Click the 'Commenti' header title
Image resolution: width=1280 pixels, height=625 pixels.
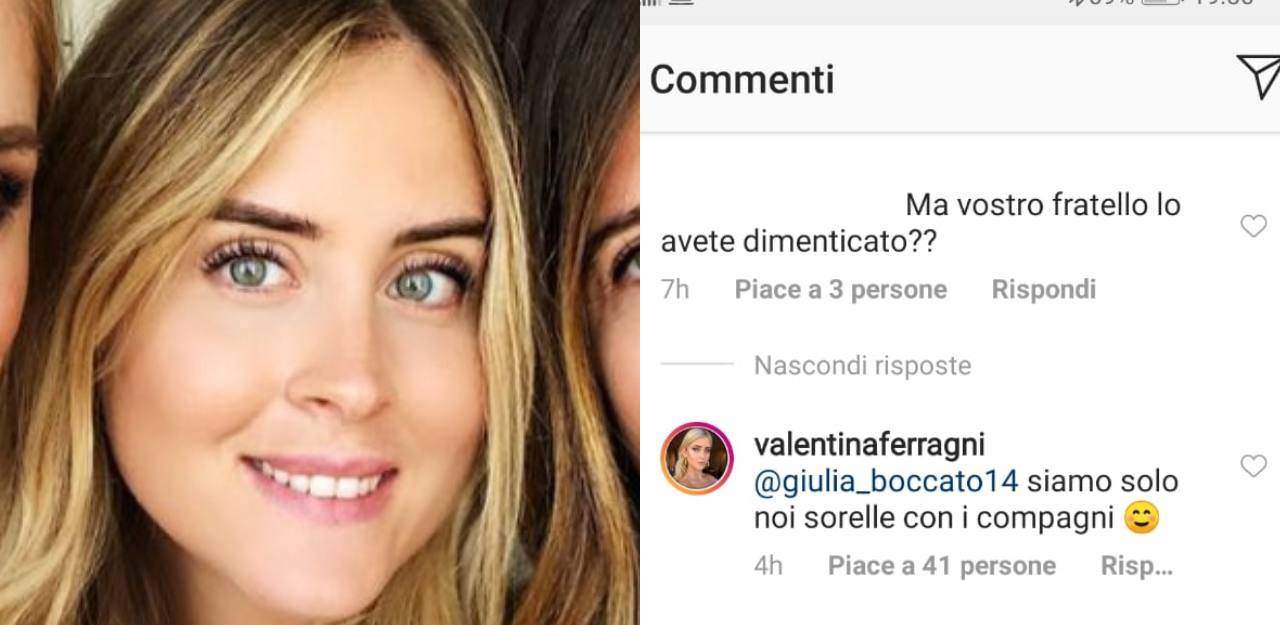tap(741, 79)
